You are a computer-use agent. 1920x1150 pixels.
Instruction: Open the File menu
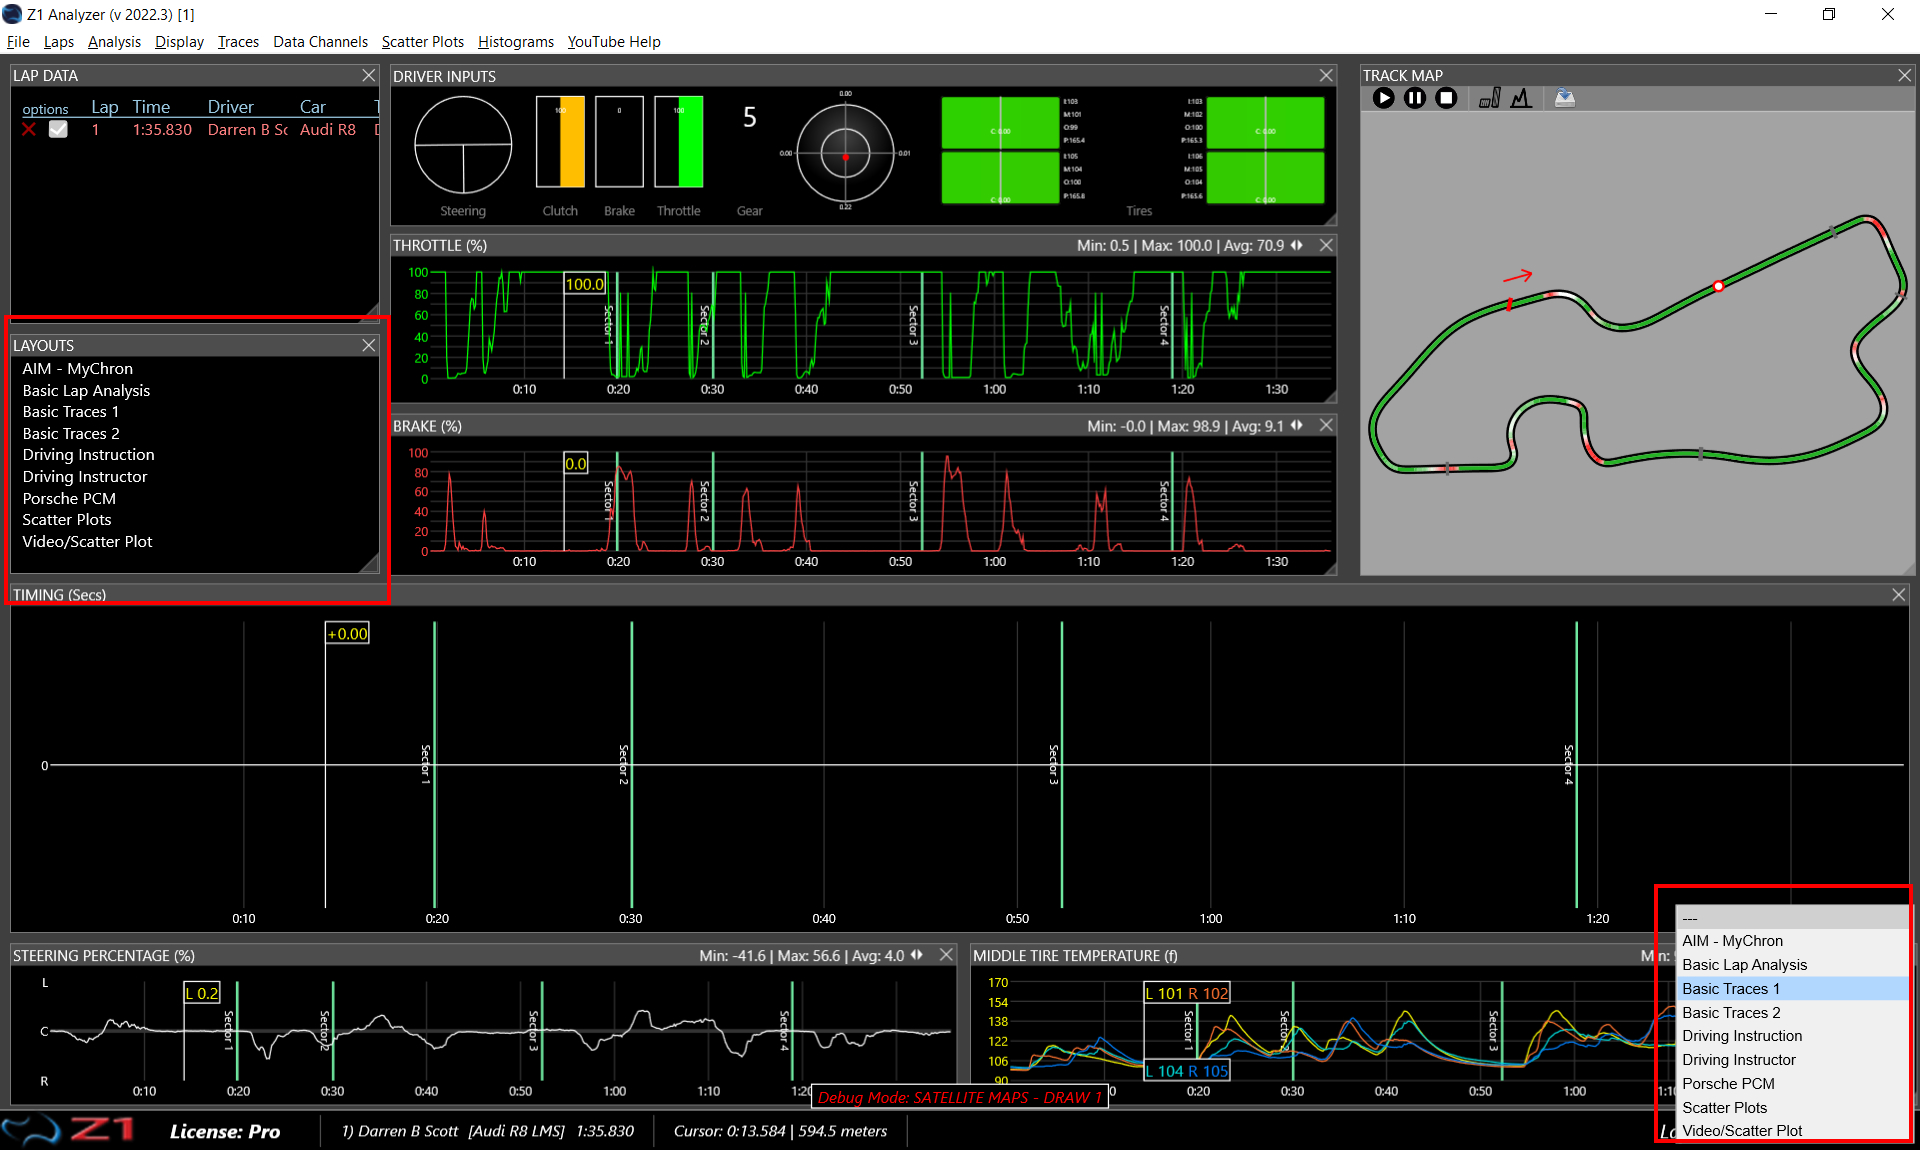18,42
